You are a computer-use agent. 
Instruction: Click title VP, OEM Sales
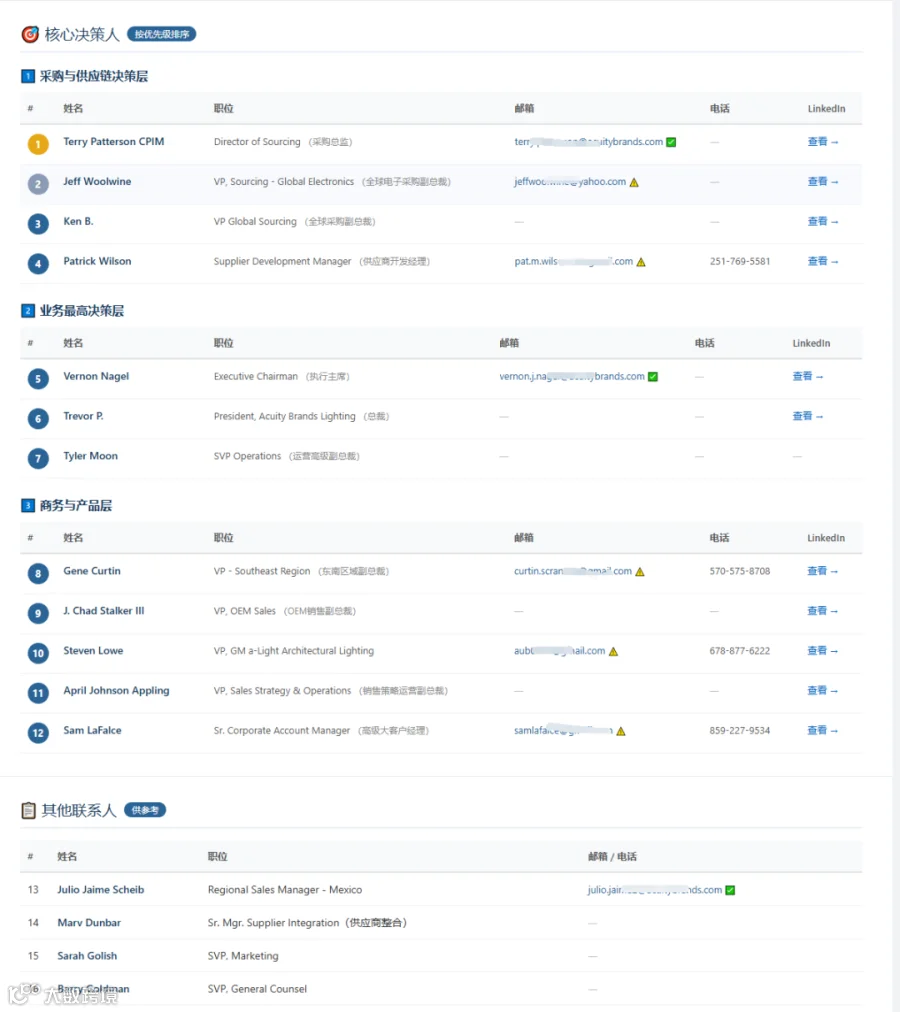(245, 611)
